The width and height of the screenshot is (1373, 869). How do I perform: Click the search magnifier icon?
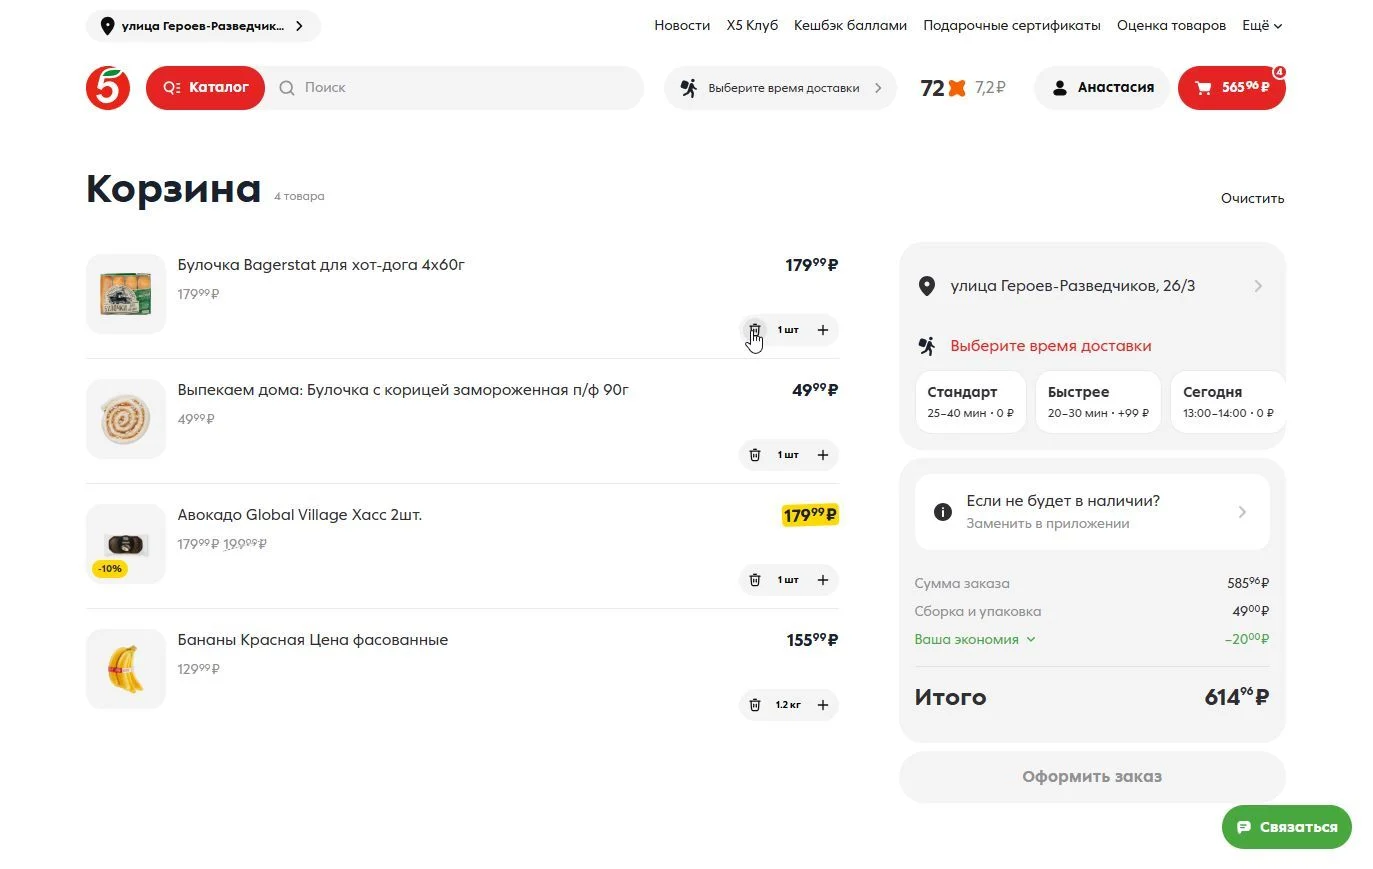pyautogui.click(x=287, y=88)
